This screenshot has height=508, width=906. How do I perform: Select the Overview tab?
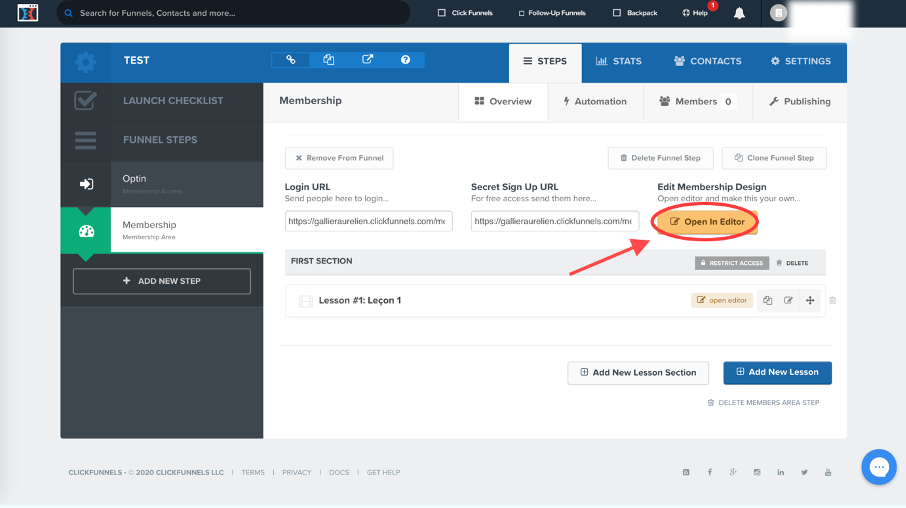point(503,102)
